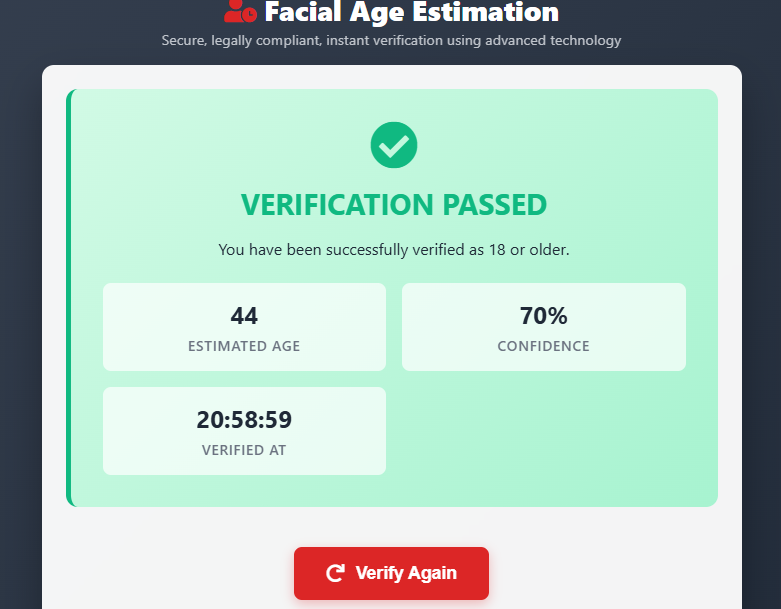781x609 pixels.
Task: Click the Verified At card showing 20:58:59
Action: 244,431
